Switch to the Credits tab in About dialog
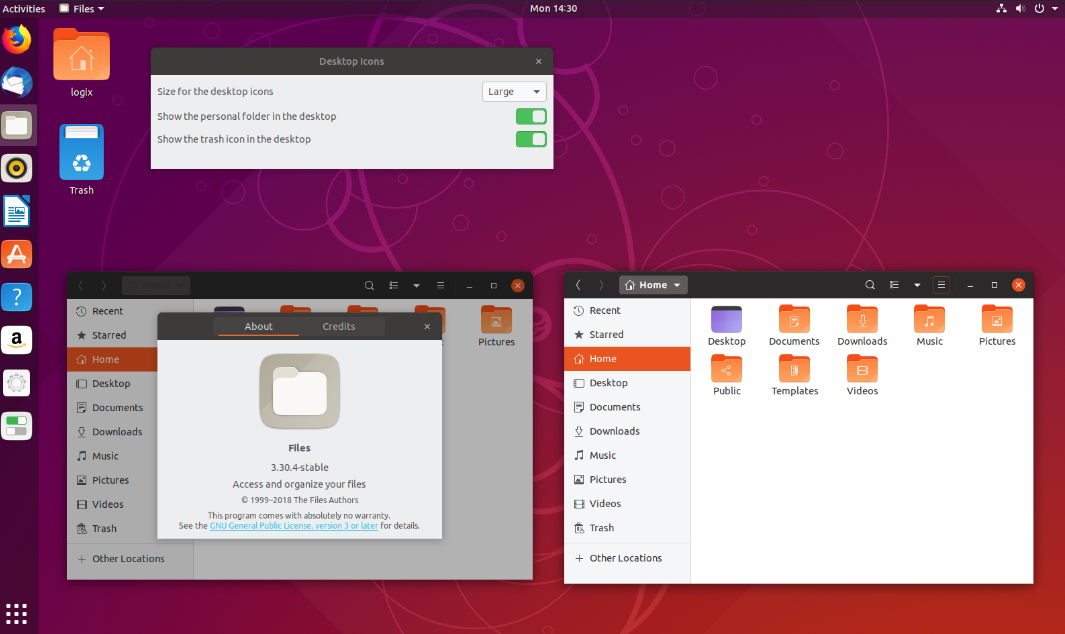This screenshot has height=634, width=1065. coord(338,326)
